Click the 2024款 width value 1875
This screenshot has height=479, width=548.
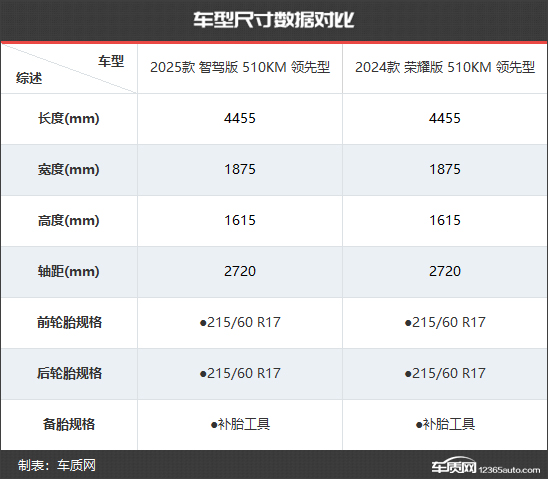[x=445, y=169]
